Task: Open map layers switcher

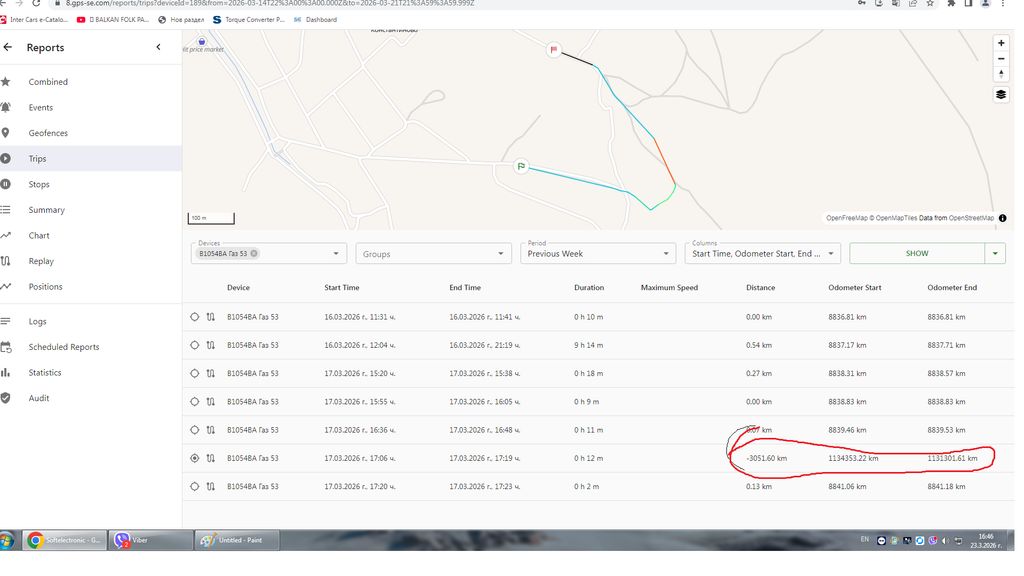Action: [1000, 95]
